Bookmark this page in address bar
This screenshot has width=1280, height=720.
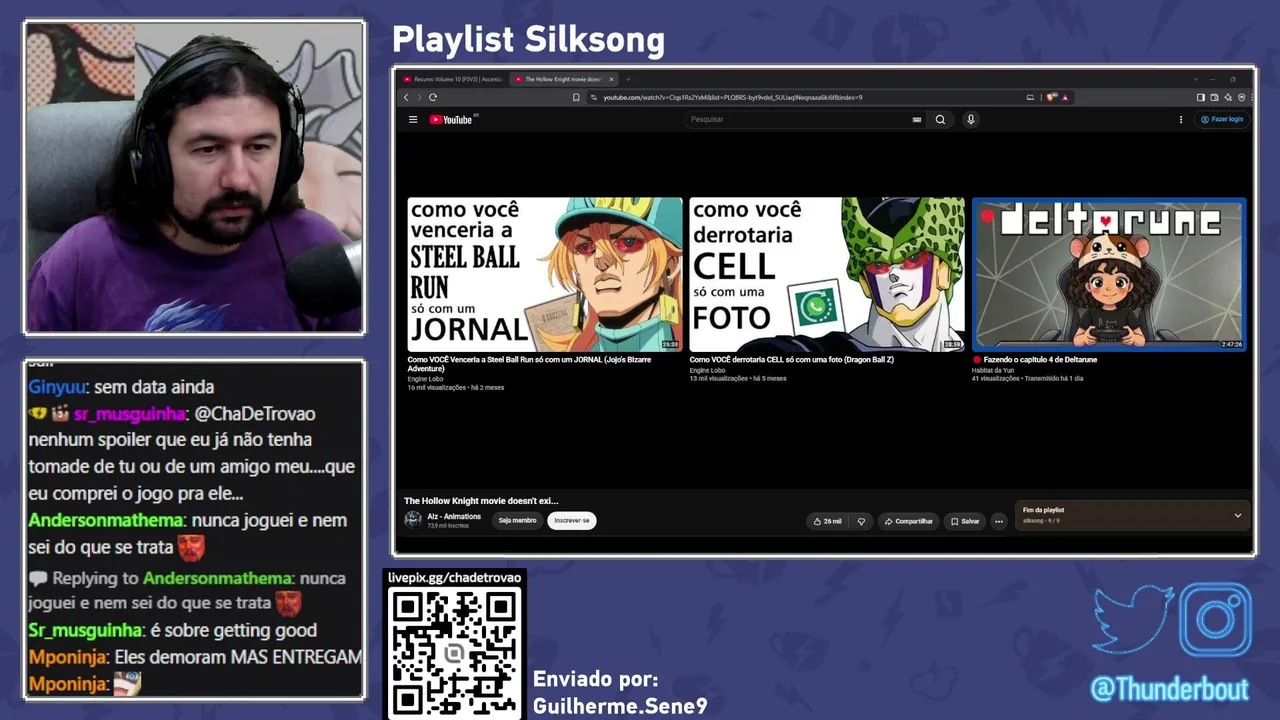pyautogui.click(x=576, y=97)
